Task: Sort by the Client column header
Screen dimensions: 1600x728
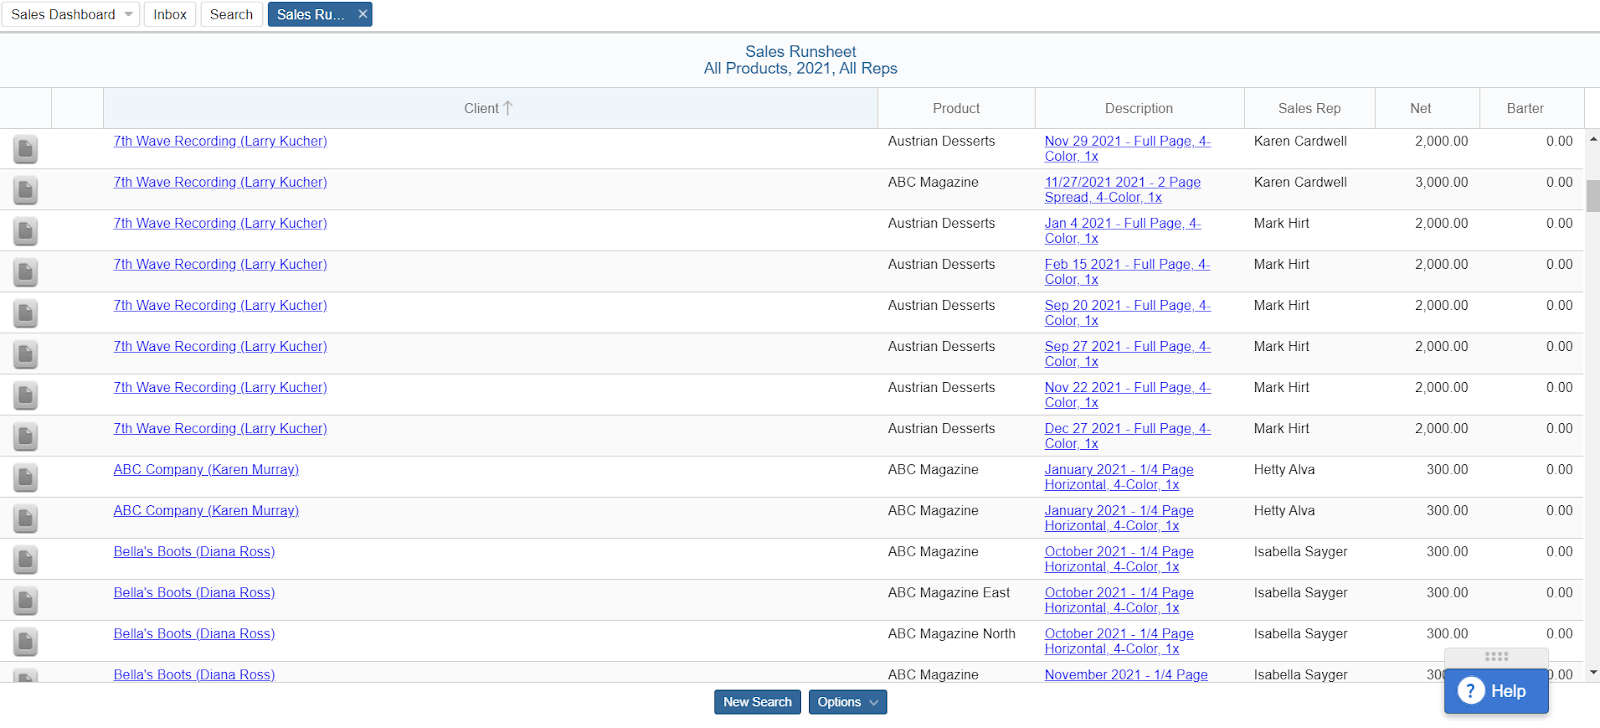Action: tap(489, 108)
